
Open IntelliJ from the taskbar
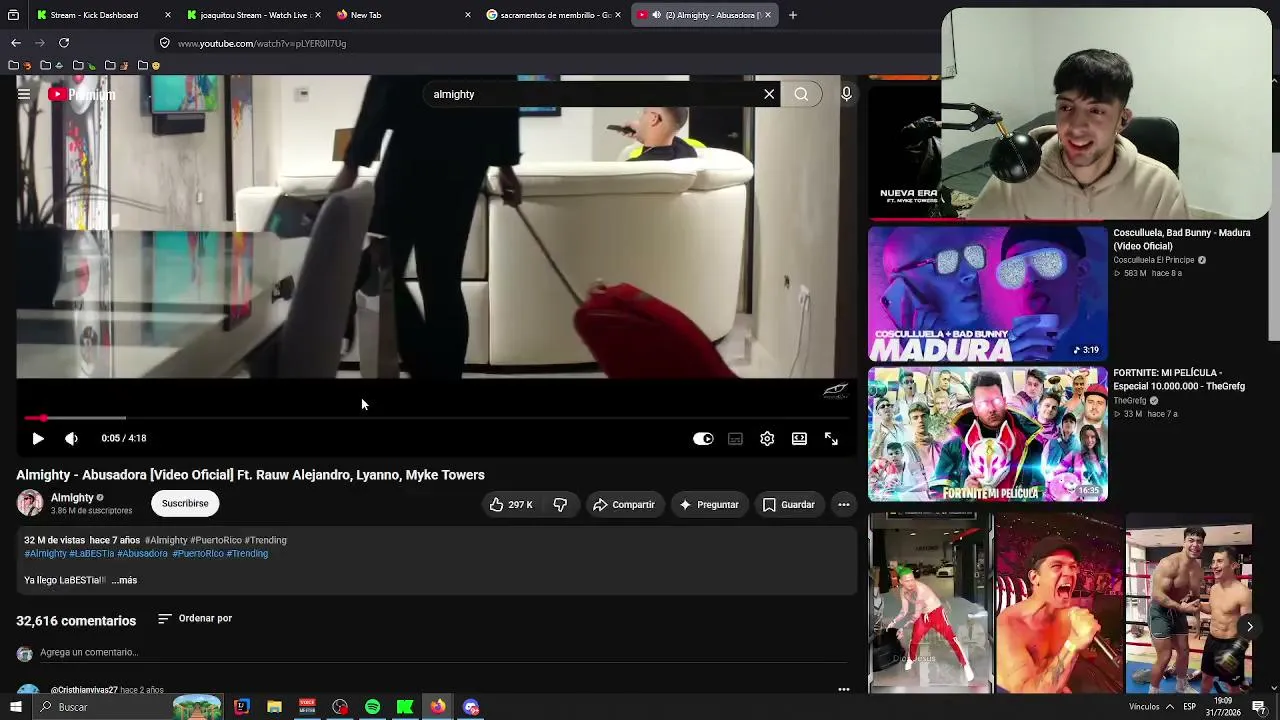pos(242,707)
